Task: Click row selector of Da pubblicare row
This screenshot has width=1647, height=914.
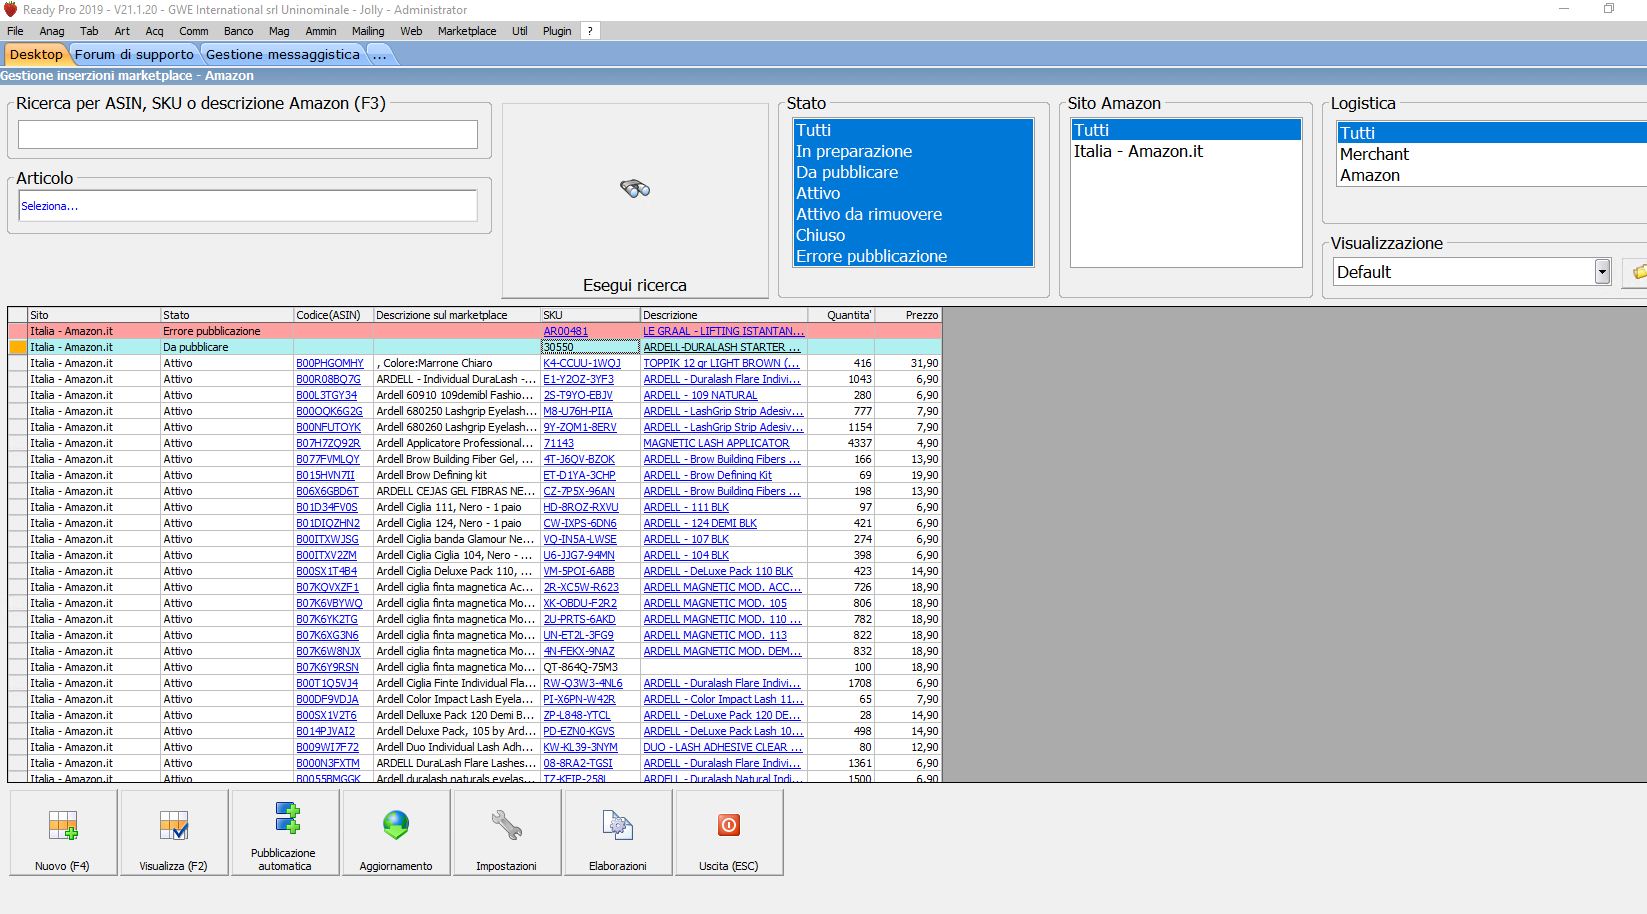Action: (17, 347)
